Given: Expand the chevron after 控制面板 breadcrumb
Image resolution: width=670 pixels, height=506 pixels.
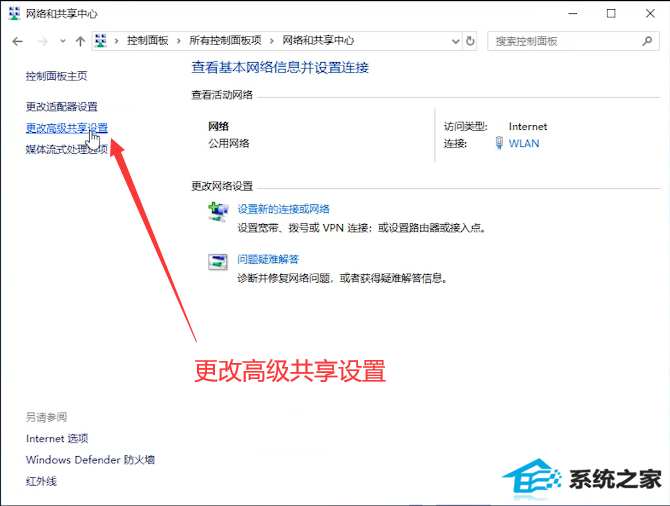Looking at the screenshot, I should (179, 41).
